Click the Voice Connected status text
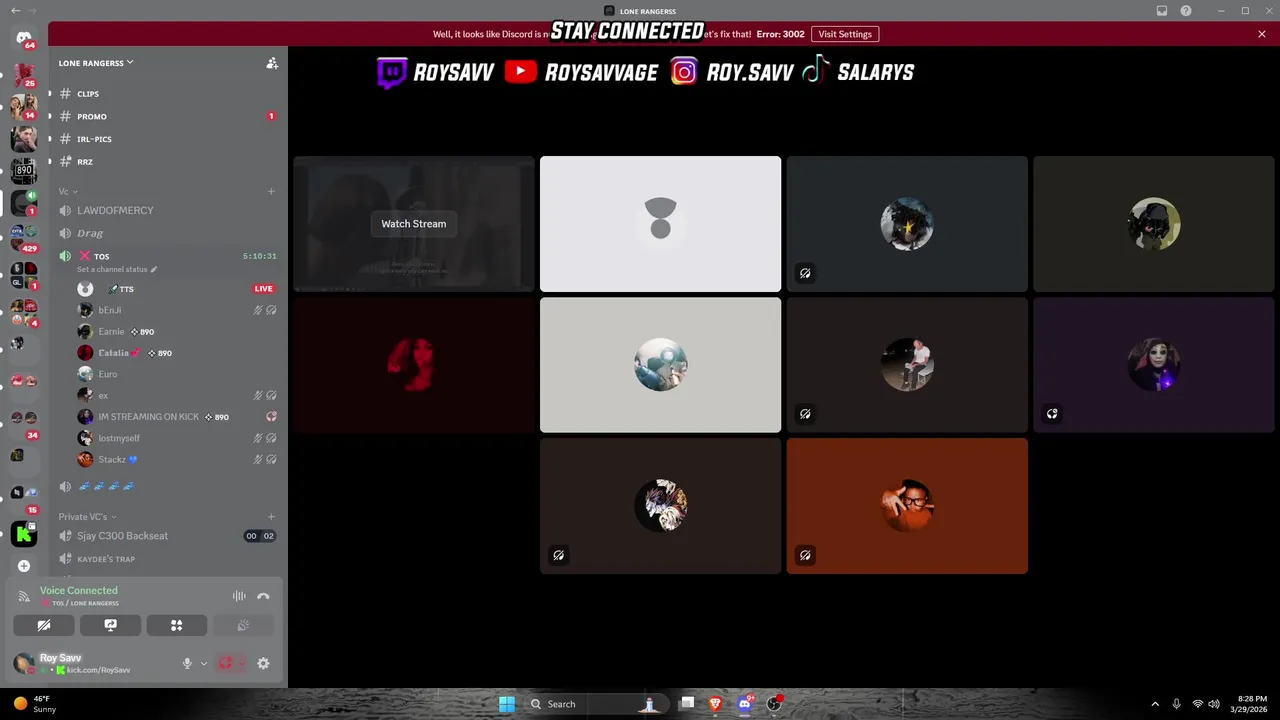 (x=79, y=591)
